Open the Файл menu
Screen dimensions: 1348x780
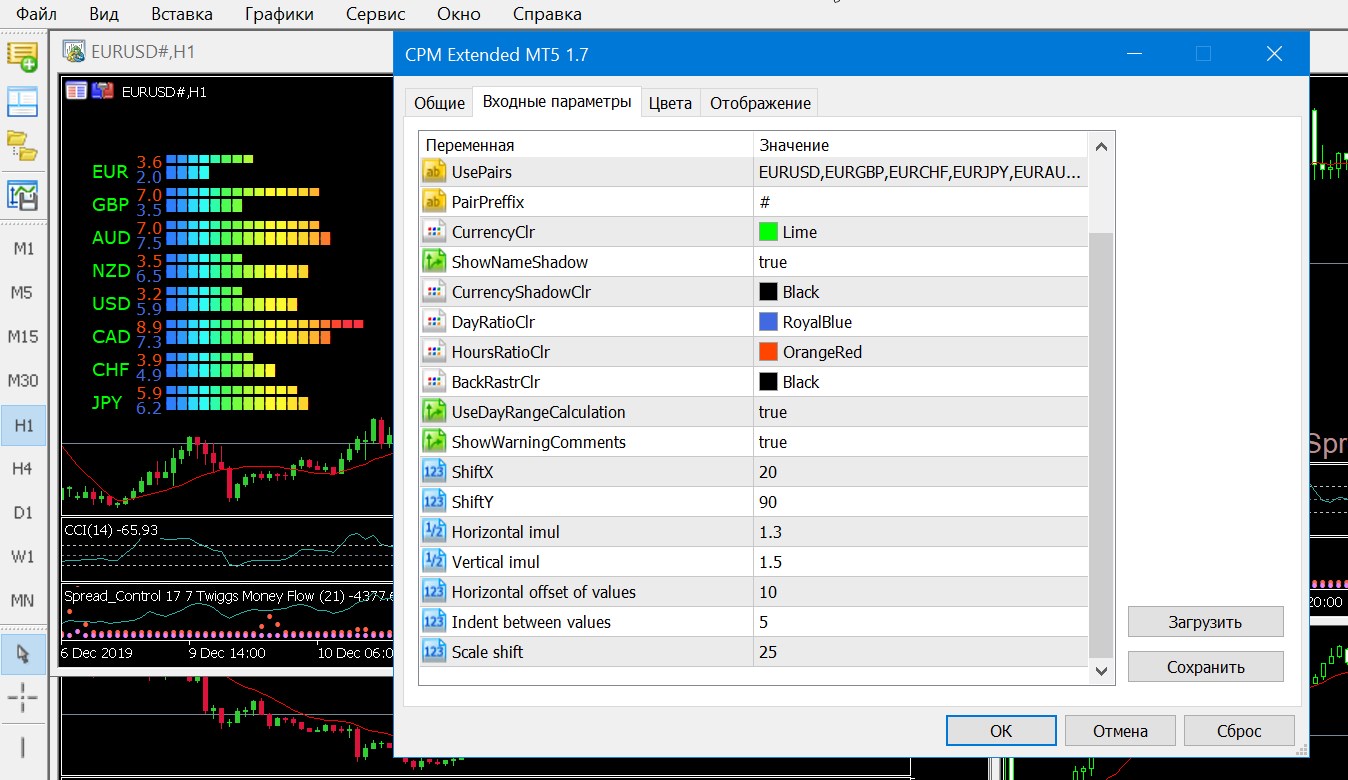pos(37,14)
